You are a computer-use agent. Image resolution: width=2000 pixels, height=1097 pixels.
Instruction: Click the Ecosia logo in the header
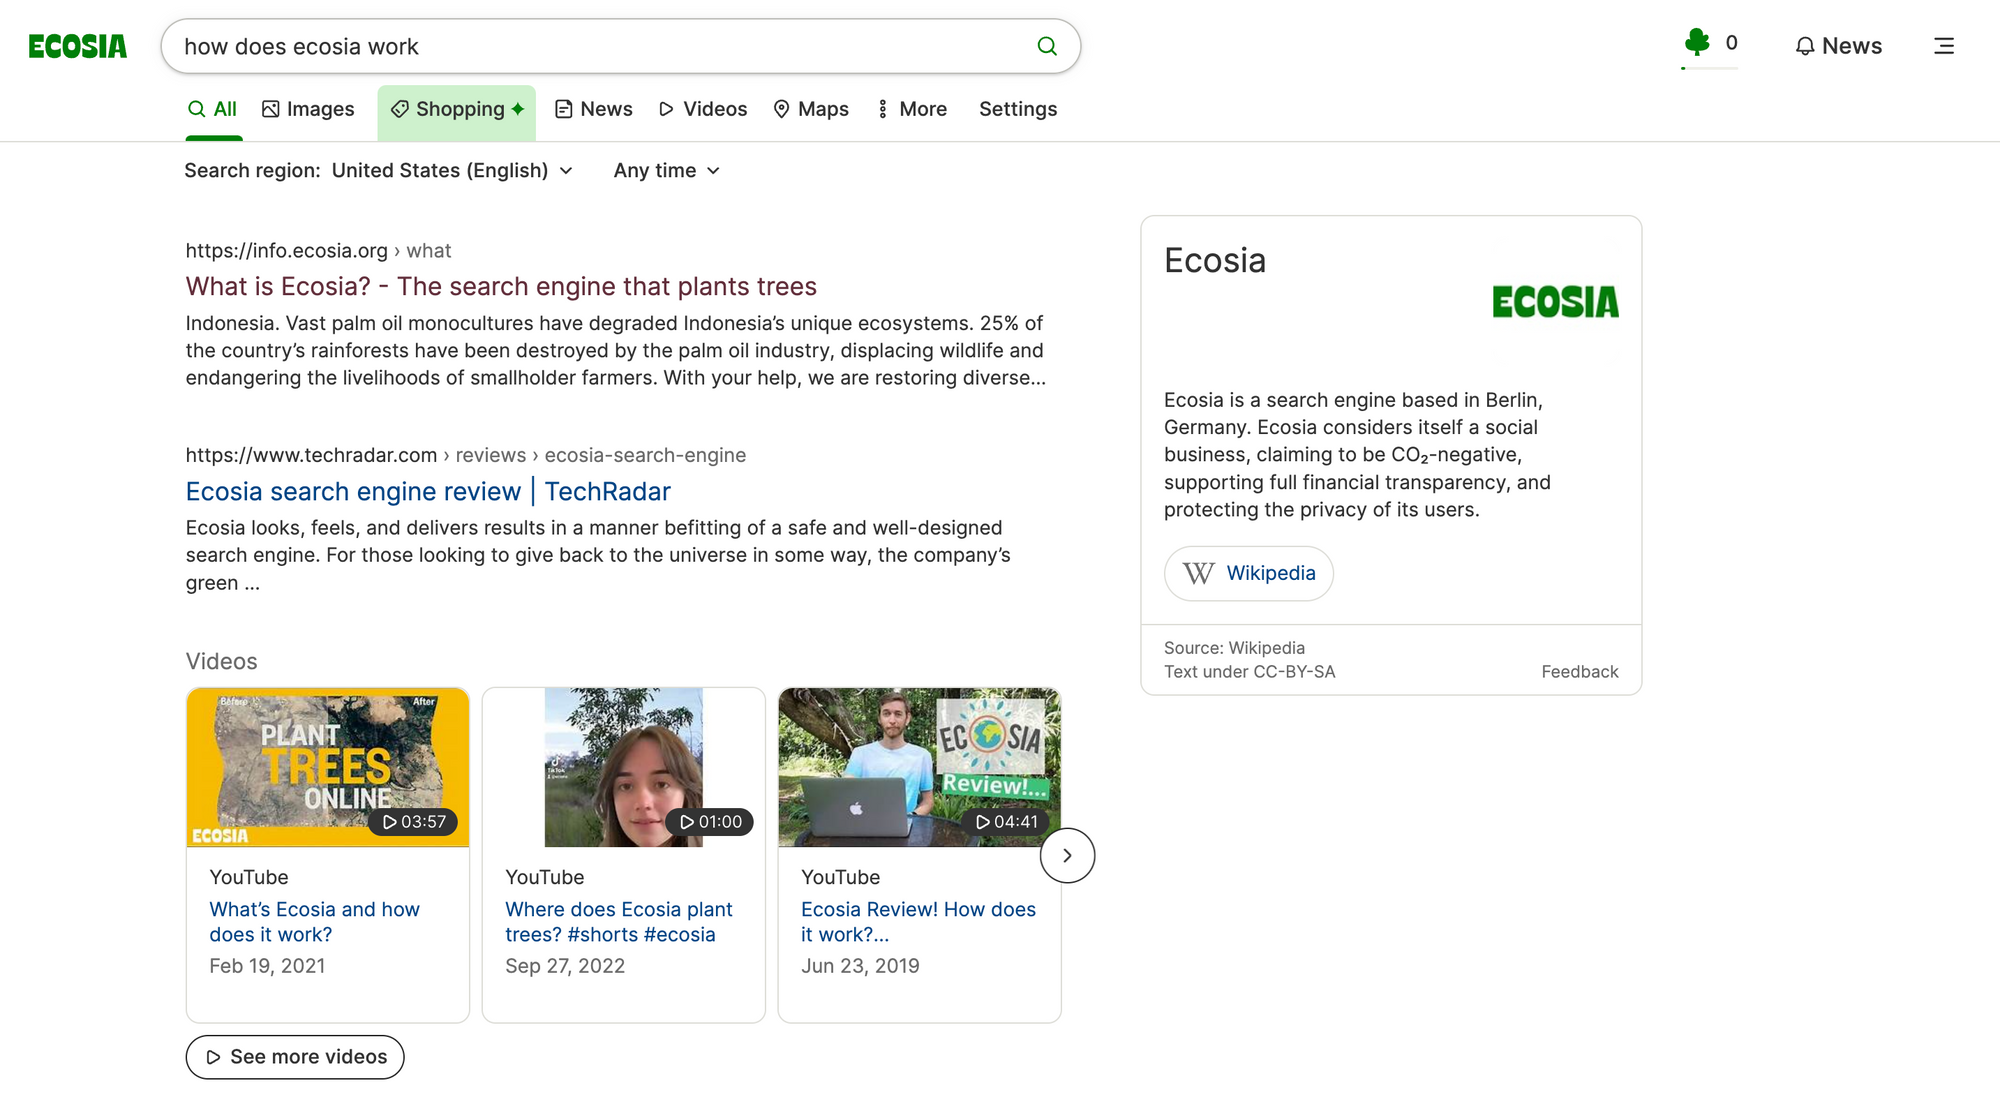tap(78, 47)
